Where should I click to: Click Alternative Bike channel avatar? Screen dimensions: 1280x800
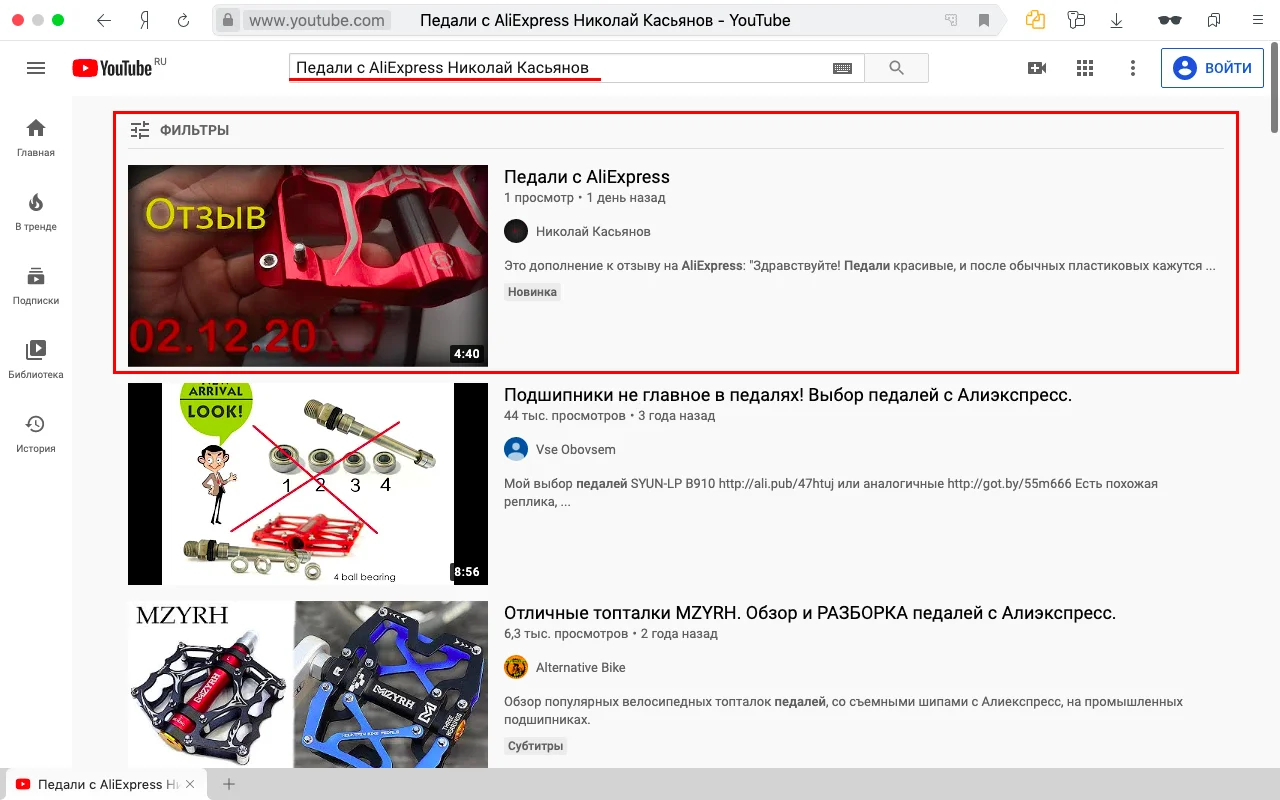[x=516, y=667]
